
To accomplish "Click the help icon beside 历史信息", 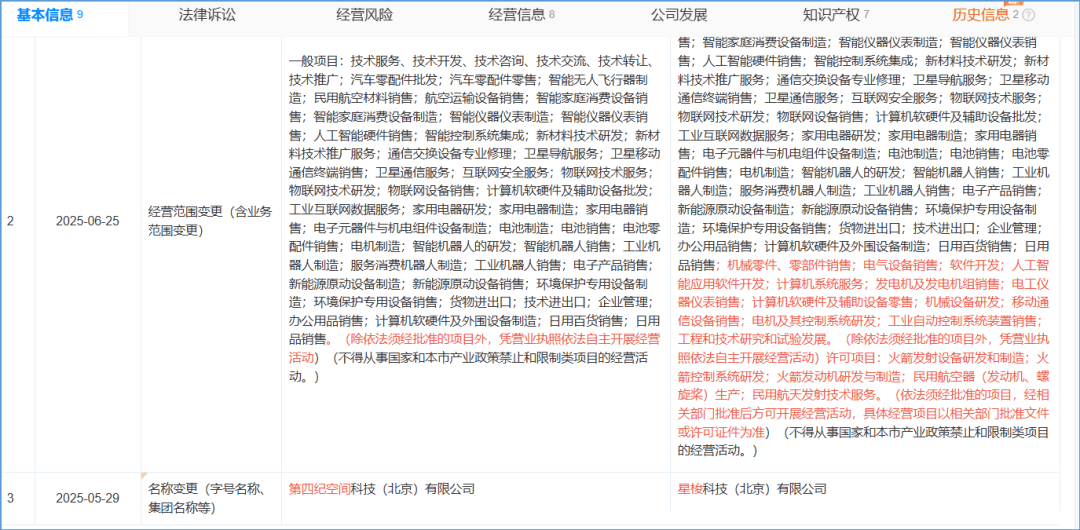I will [x=1029, y=15].
